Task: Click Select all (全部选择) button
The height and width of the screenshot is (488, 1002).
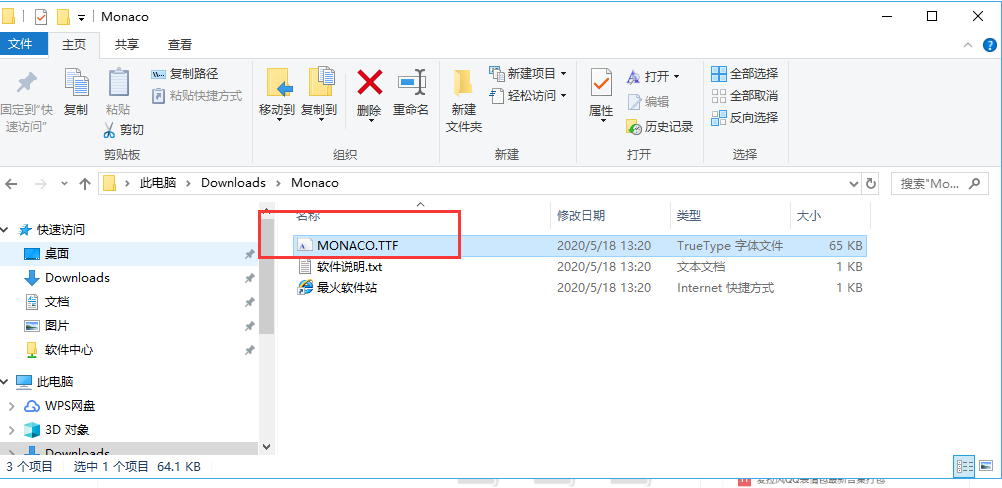Action: pos(745,73)
